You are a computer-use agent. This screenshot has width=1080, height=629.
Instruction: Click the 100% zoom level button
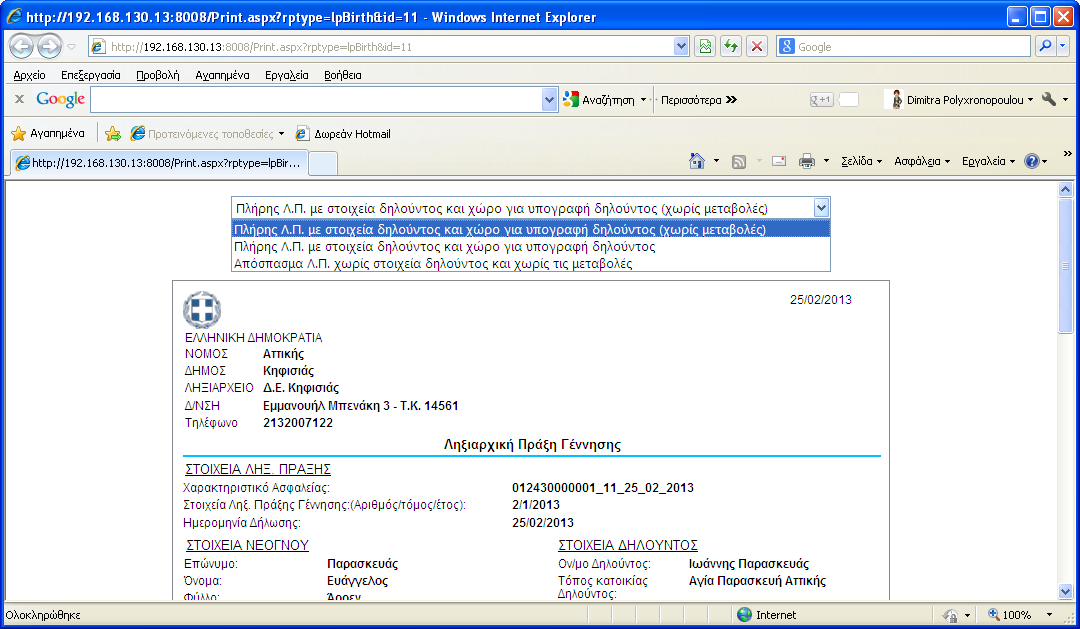(1010, 615)
